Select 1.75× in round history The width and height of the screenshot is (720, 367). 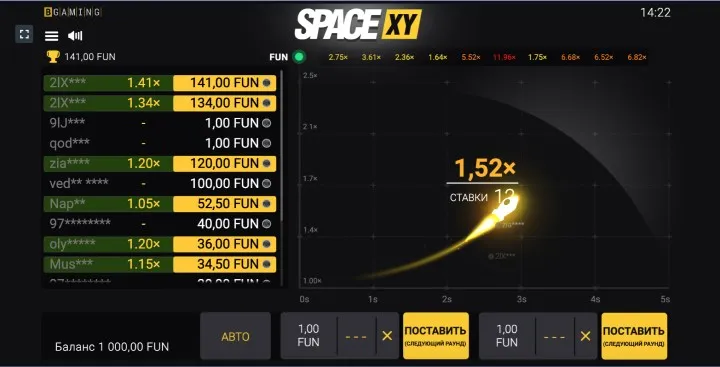(537, 57)
